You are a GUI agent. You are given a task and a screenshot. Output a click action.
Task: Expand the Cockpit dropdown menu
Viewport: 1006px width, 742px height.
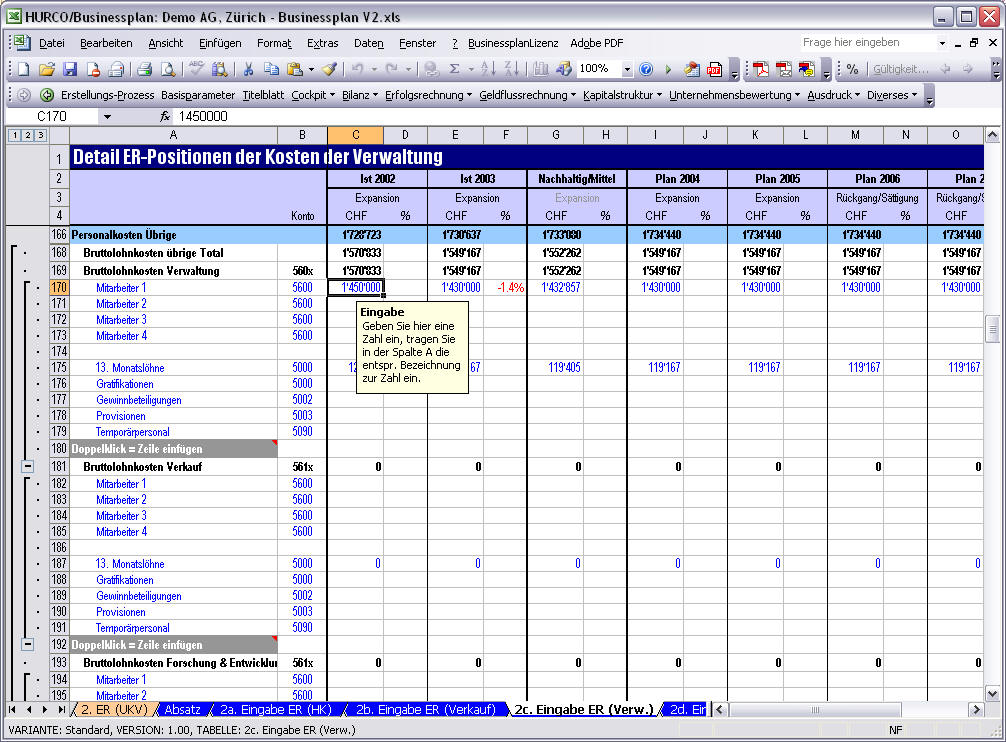(x=313, y=95)
